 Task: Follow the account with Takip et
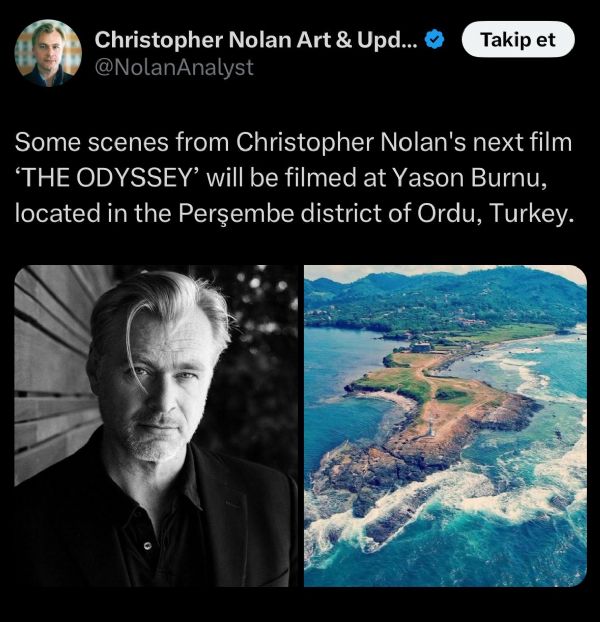tap(518, 39)
